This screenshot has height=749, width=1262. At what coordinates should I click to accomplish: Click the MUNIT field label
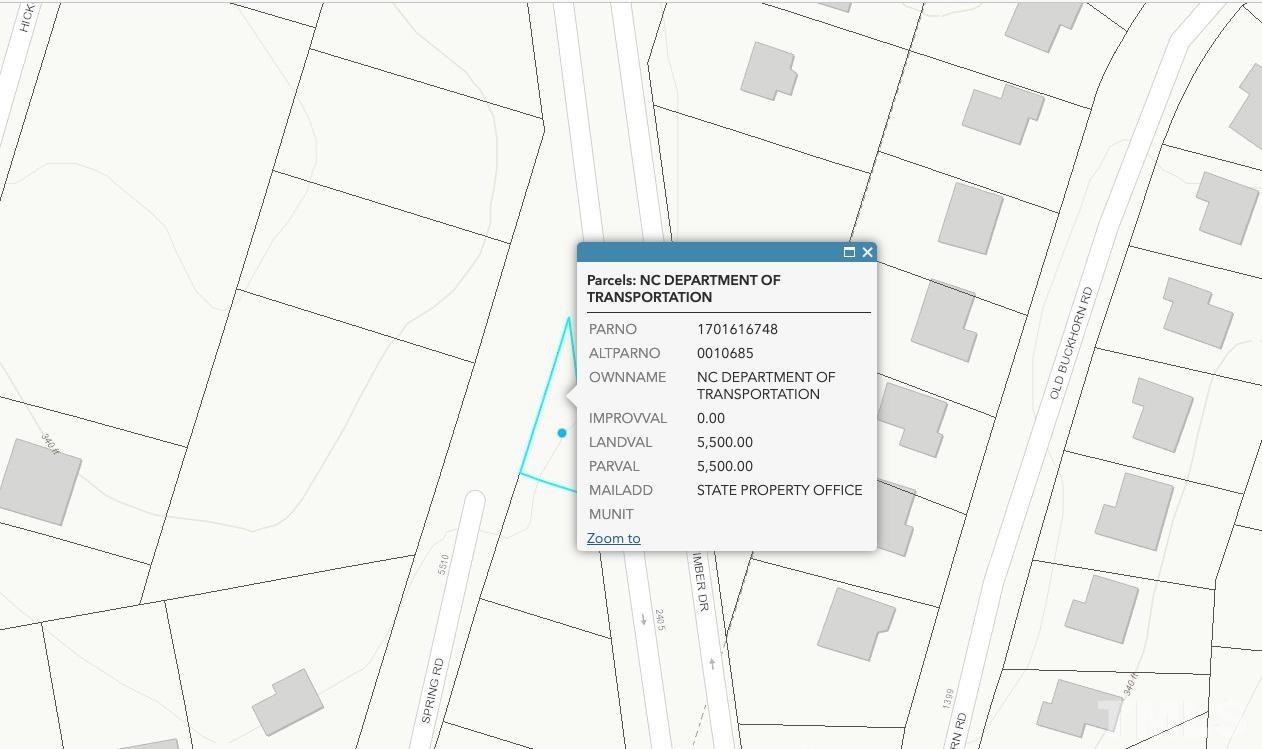click(611, 514)
